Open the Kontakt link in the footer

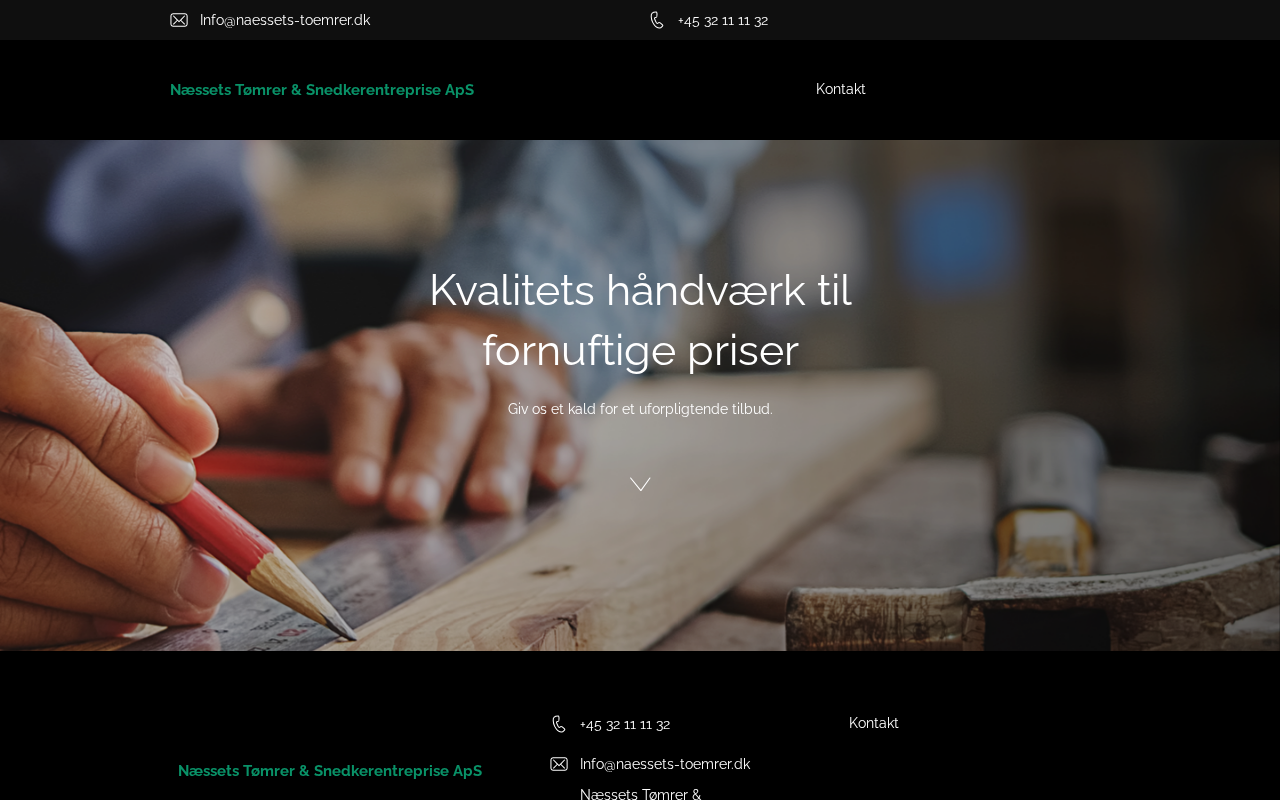click(x=874, y=723)
